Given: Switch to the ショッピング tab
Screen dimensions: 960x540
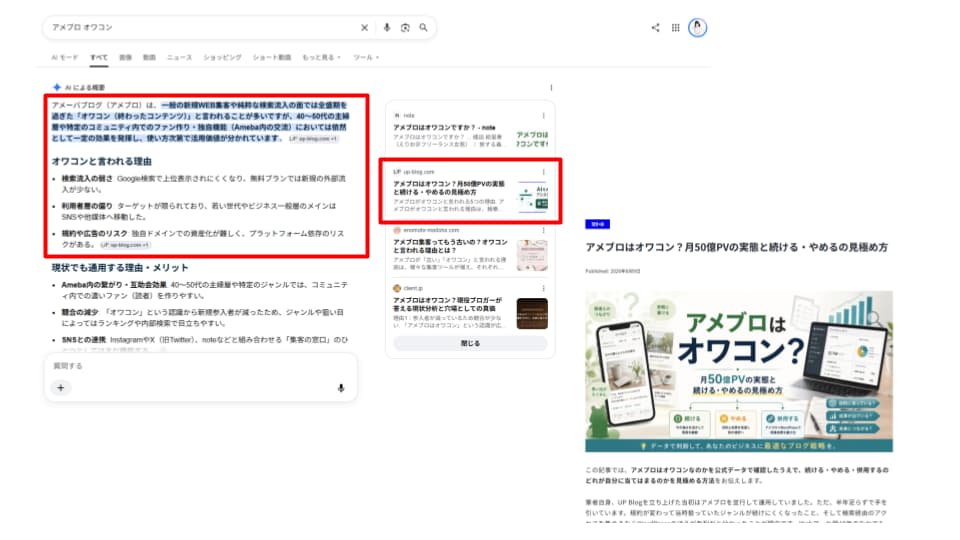Looking at the screenshot, I should [222, 58].
